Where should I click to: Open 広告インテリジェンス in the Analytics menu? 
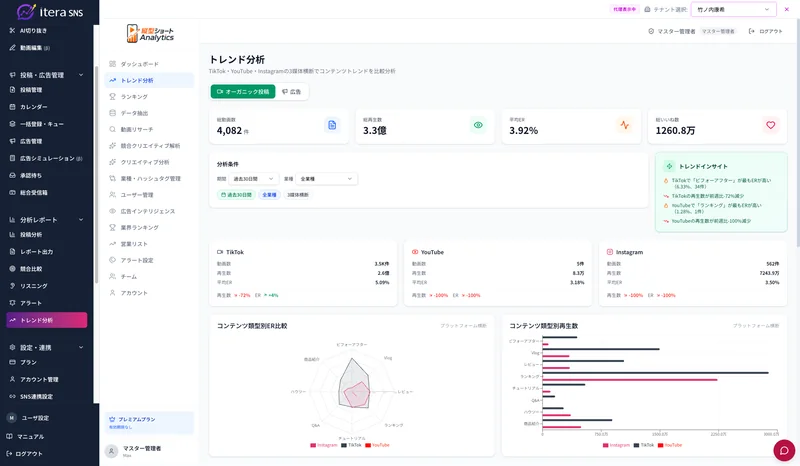click(x=149, y=211)
